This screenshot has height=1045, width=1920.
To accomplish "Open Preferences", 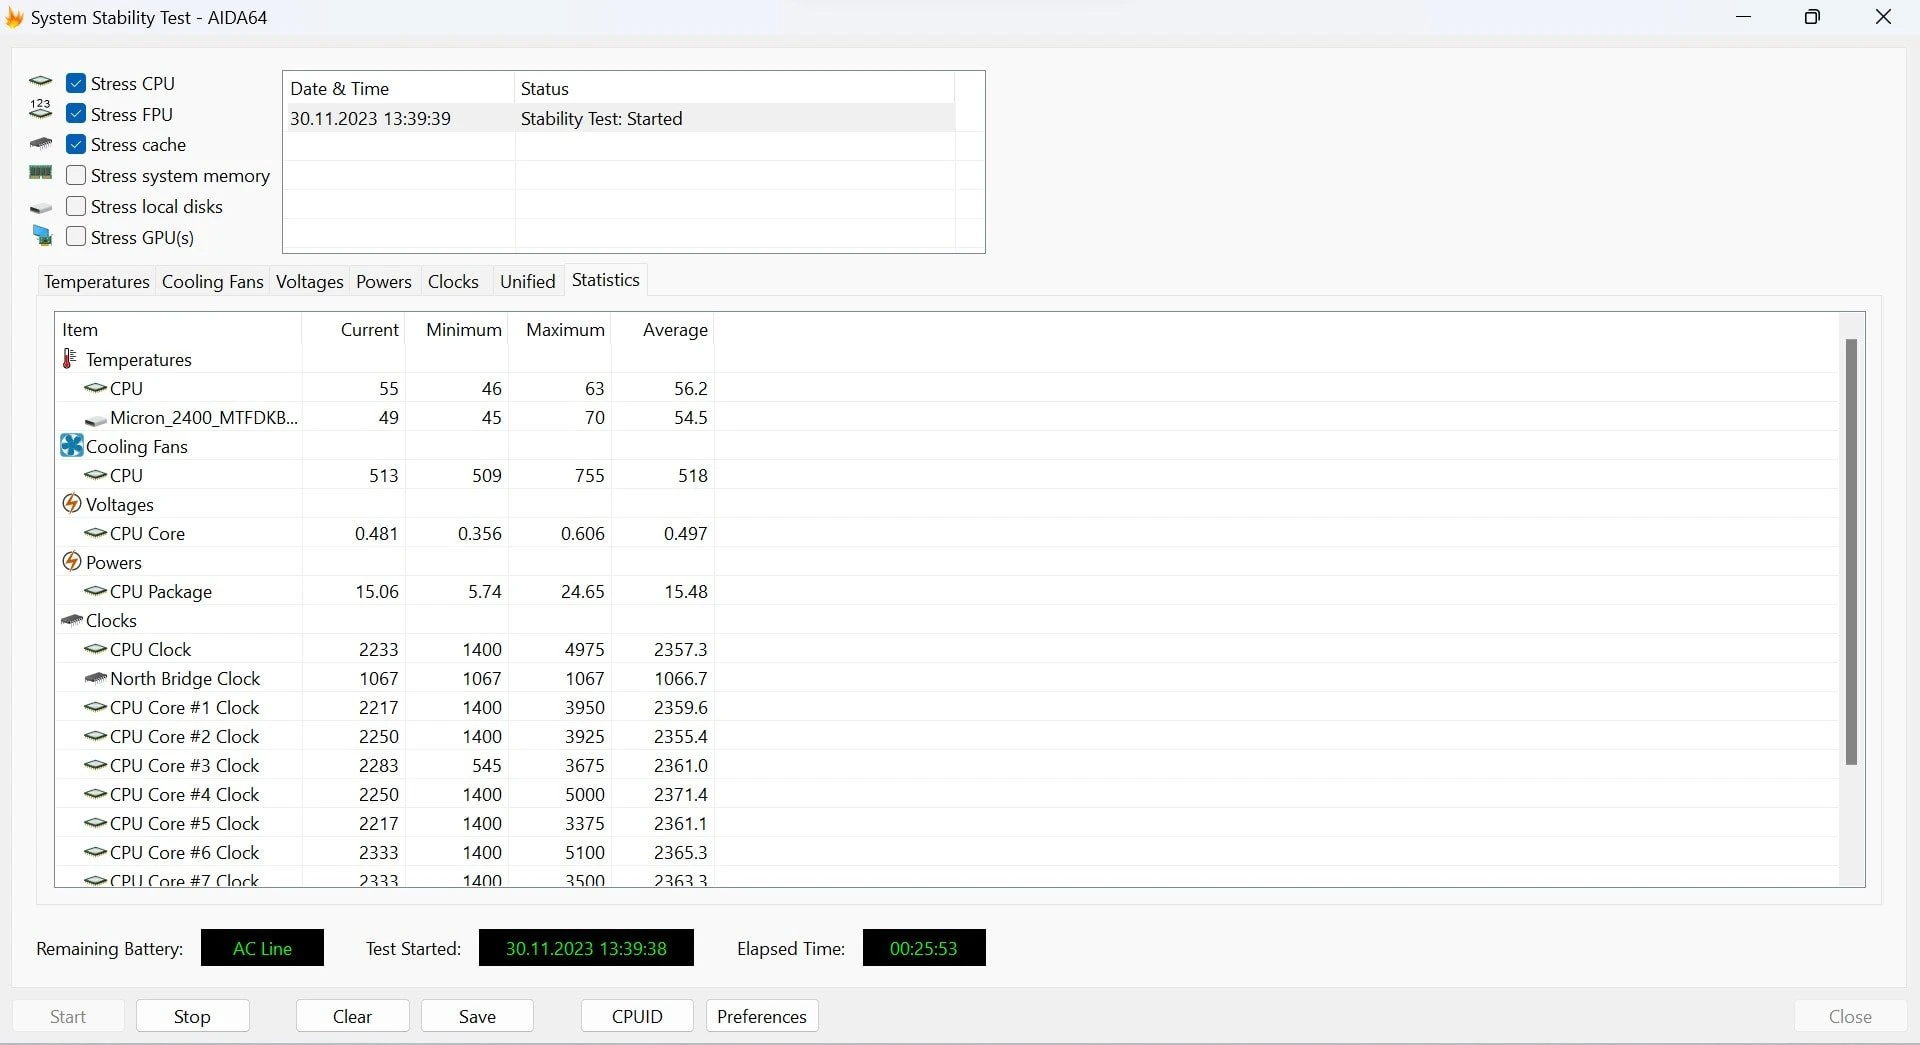I will point(762,1016).
